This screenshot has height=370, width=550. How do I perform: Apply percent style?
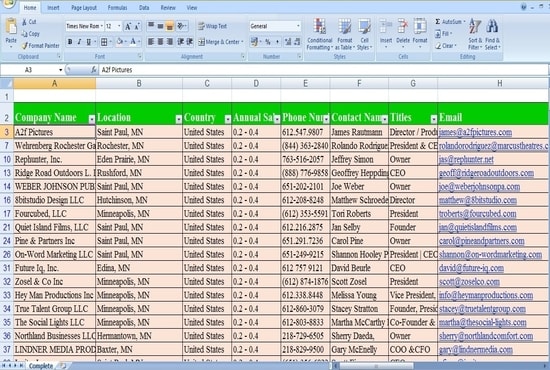(x=268, y=42)
